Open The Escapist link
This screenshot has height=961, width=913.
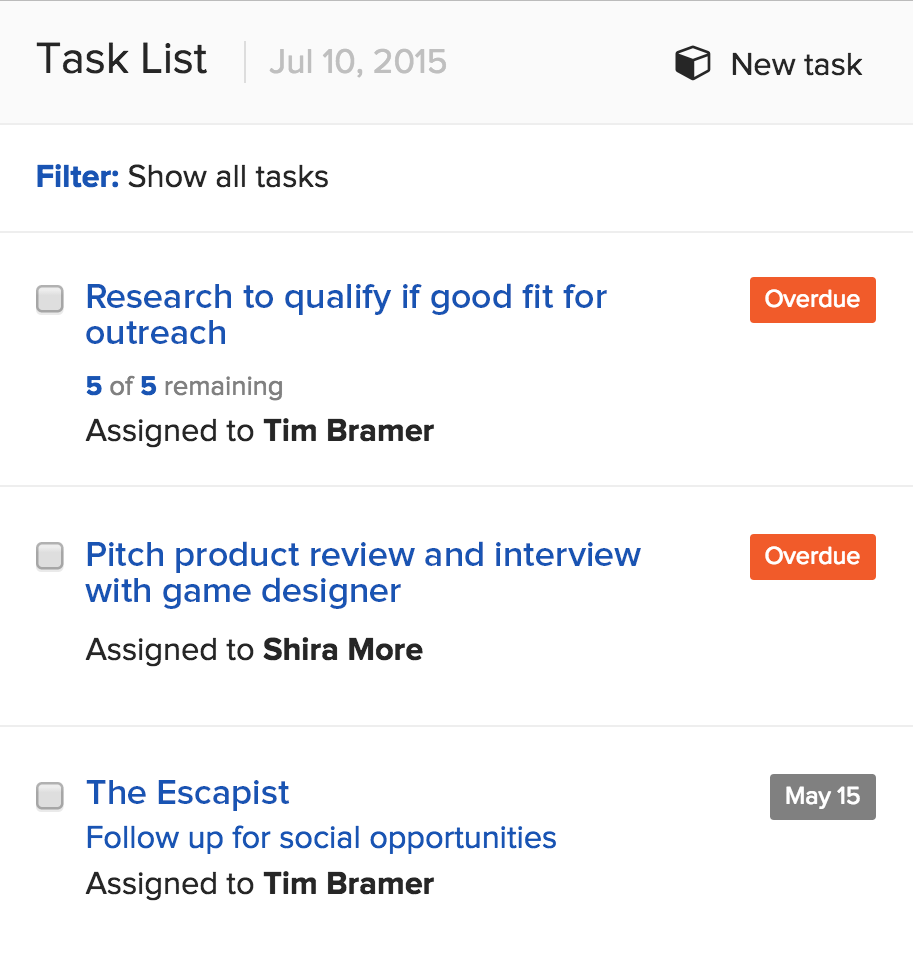click(187, 793)
